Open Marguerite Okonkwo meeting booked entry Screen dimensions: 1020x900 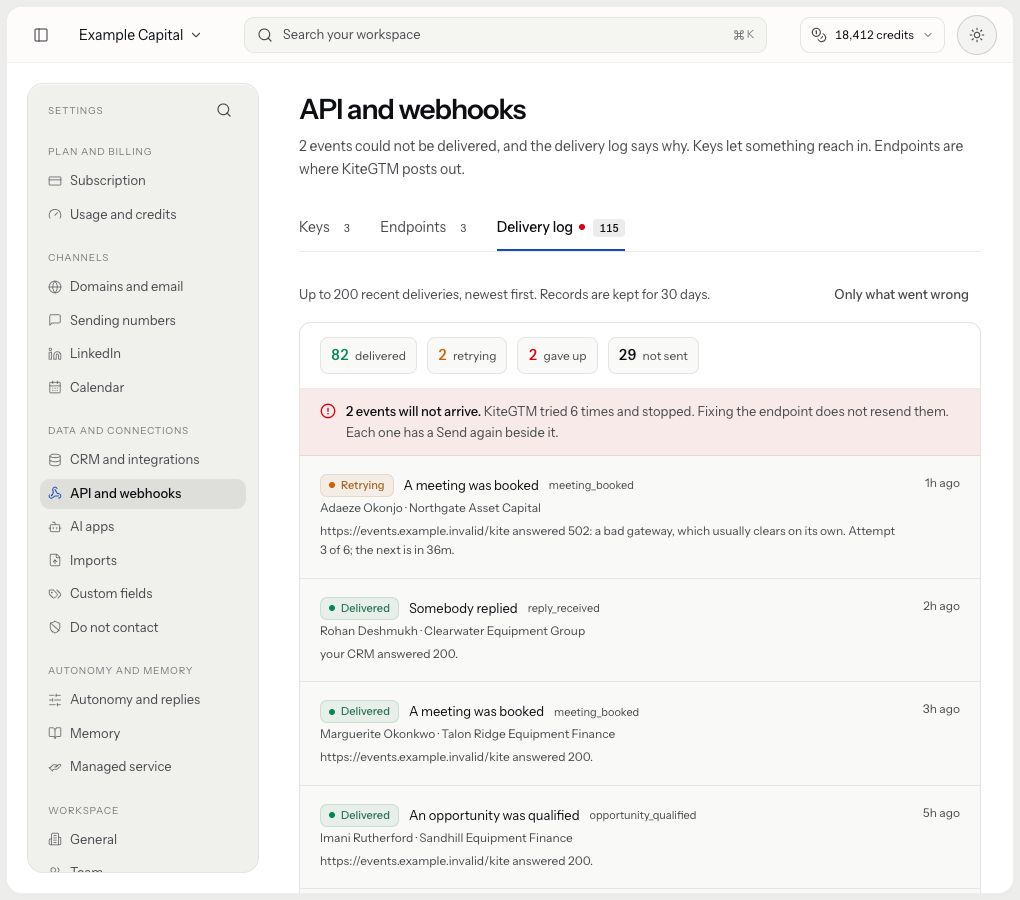point(639,734)
